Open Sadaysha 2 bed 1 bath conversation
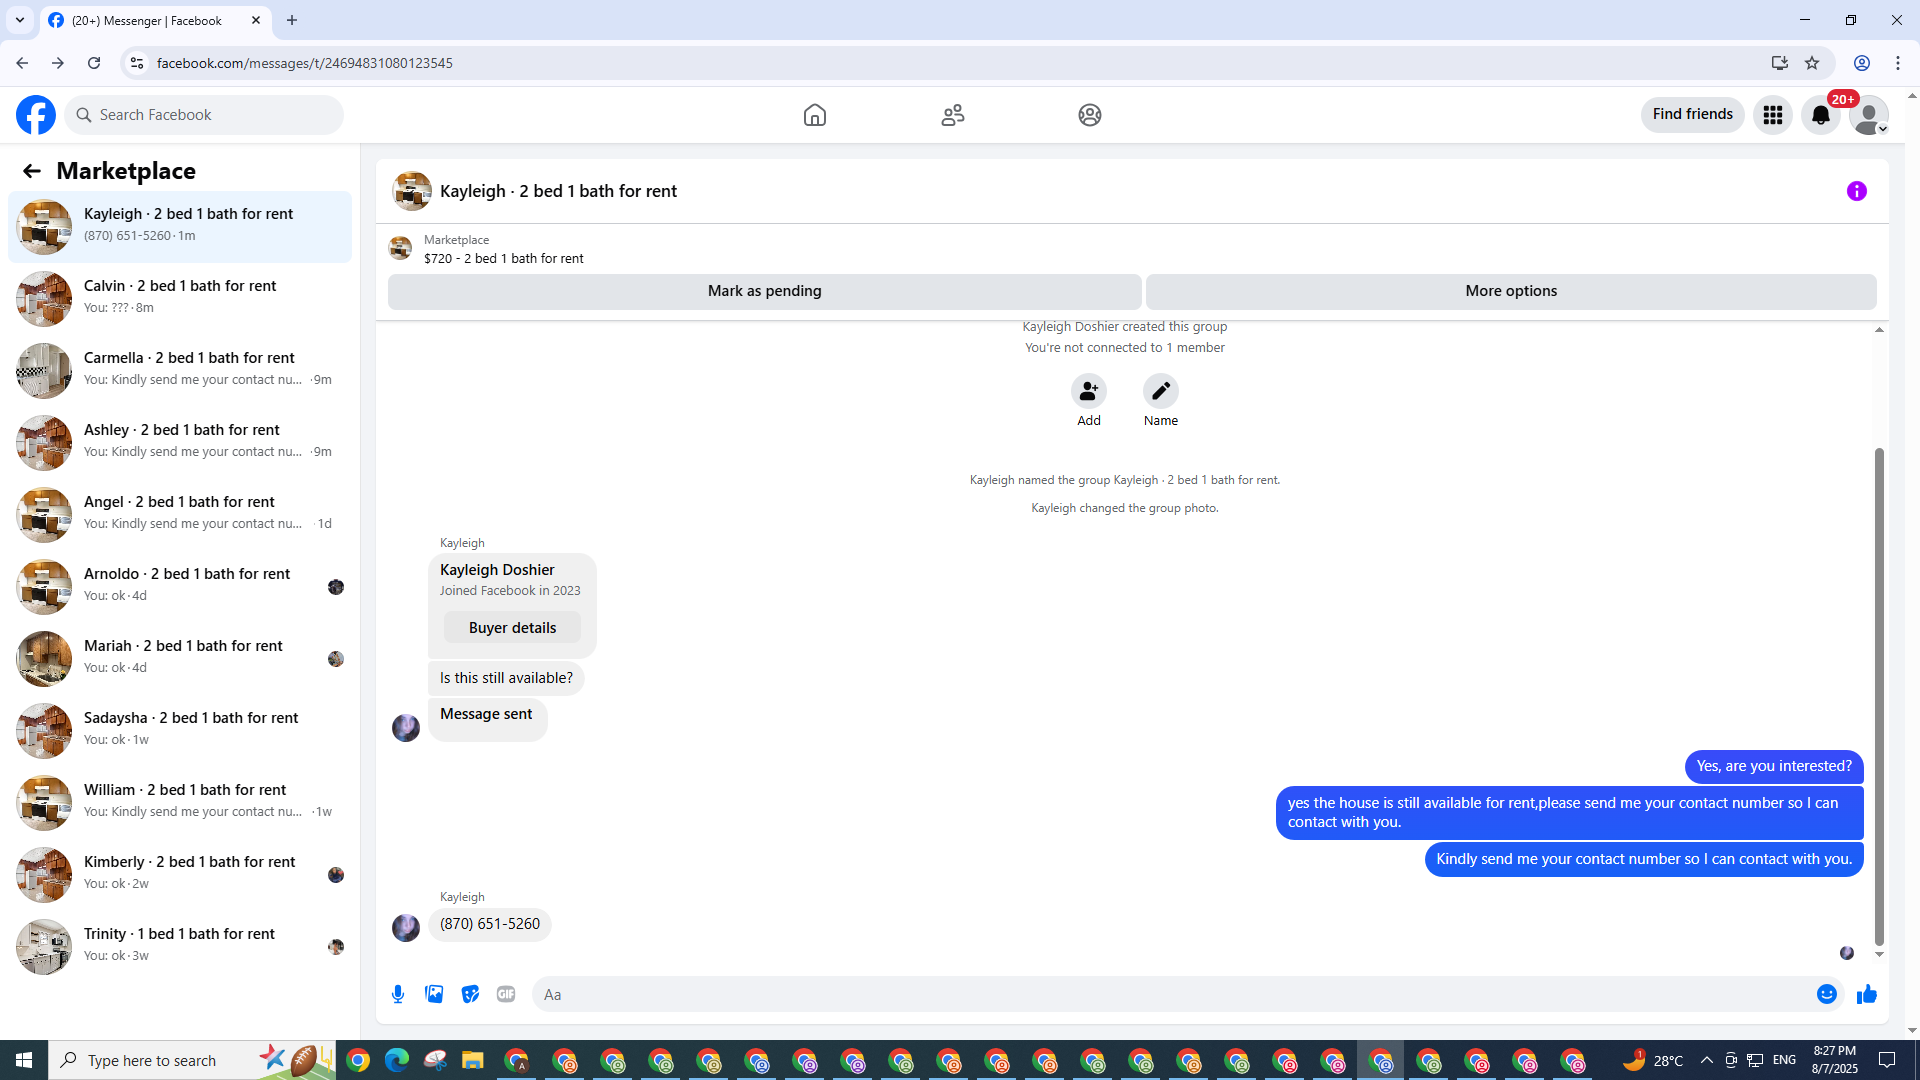Screen dimensions: 1920x1080 point(180,731)
